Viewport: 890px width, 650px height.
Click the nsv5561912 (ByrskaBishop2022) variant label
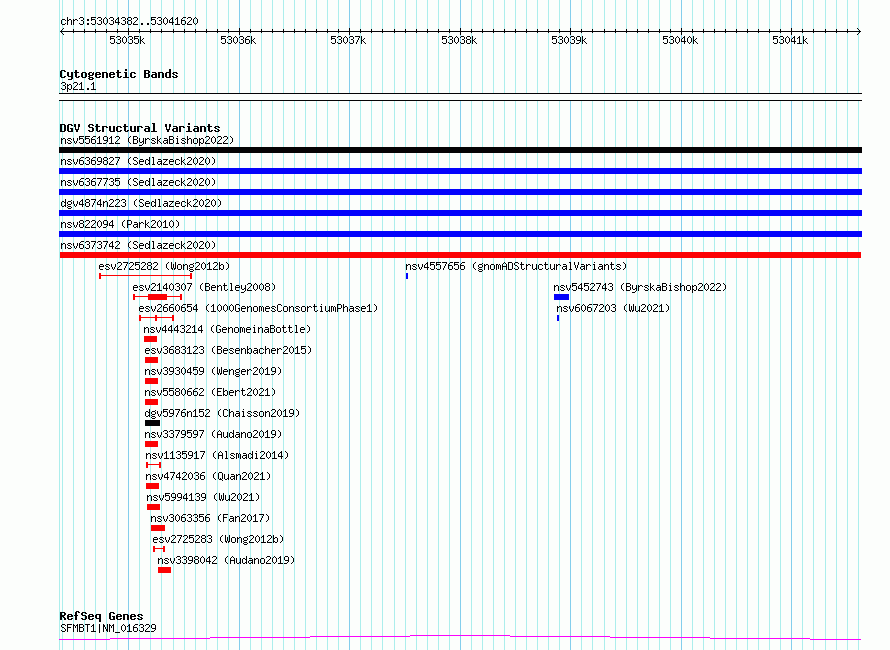pos(147,140)
